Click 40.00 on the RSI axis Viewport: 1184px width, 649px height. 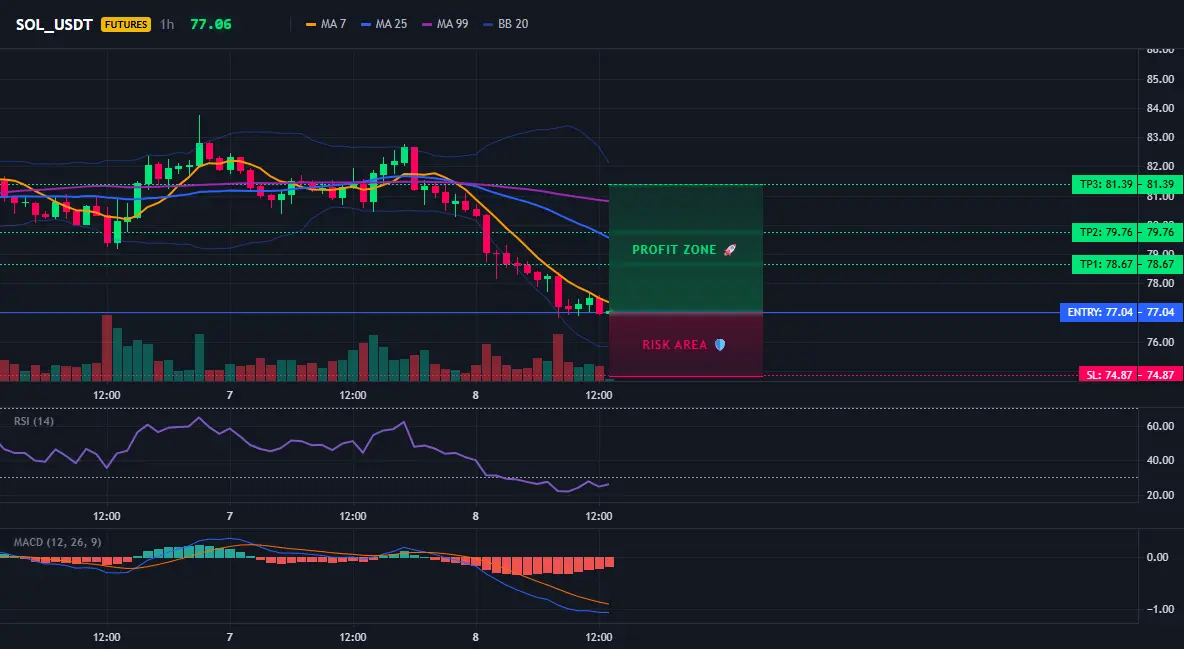tap(1160, 460)
